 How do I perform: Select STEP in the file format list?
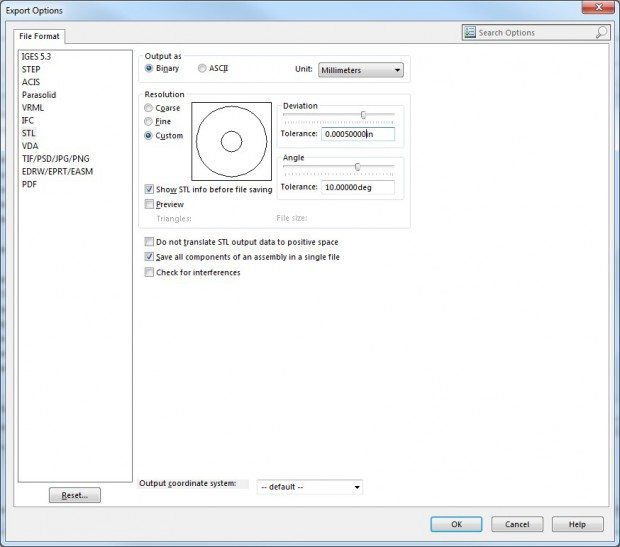coord(31,69)
